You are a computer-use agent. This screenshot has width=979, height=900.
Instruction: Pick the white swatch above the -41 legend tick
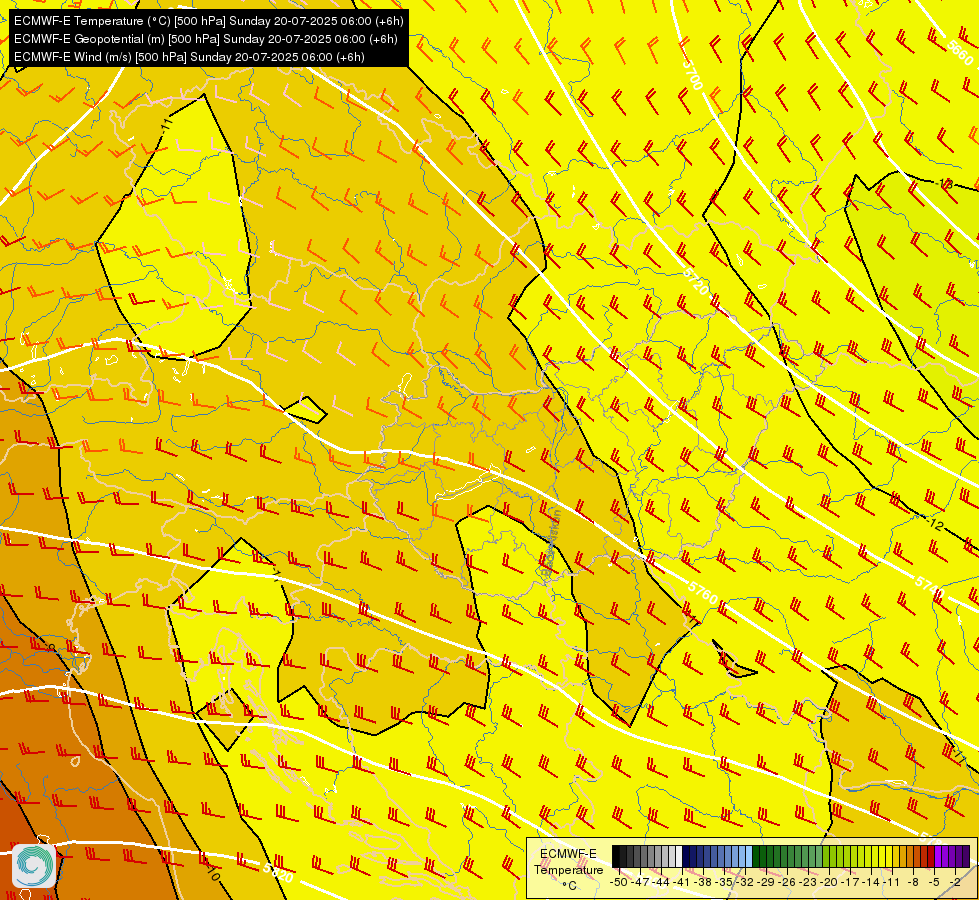[679, 856]
